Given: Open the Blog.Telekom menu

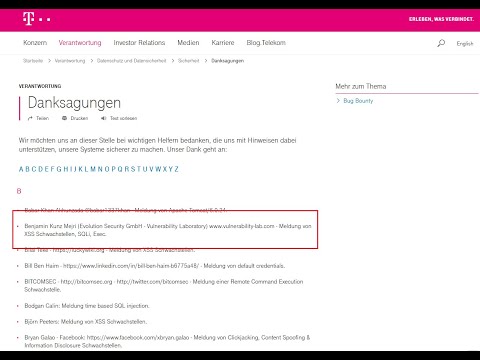Looking at the screenshot, I should 266,43.
